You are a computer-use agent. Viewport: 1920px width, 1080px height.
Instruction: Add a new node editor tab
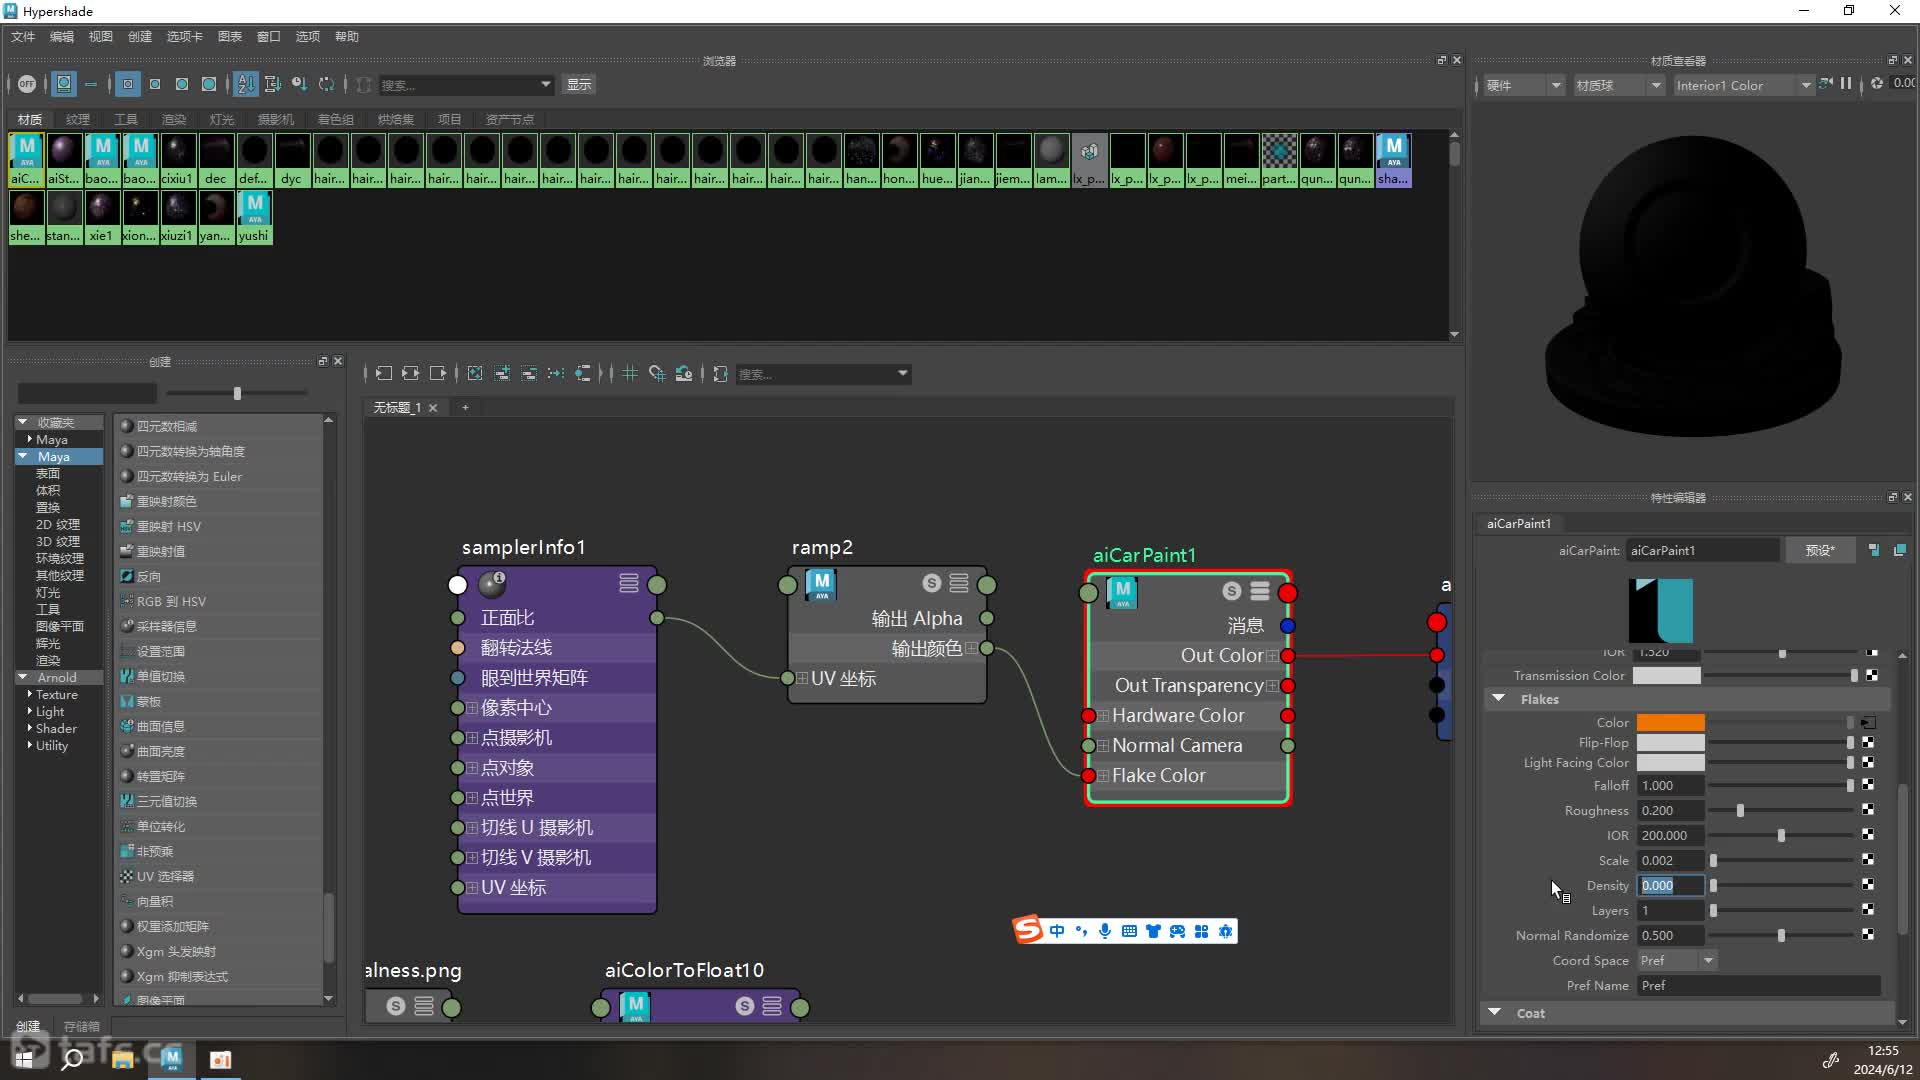465,408
